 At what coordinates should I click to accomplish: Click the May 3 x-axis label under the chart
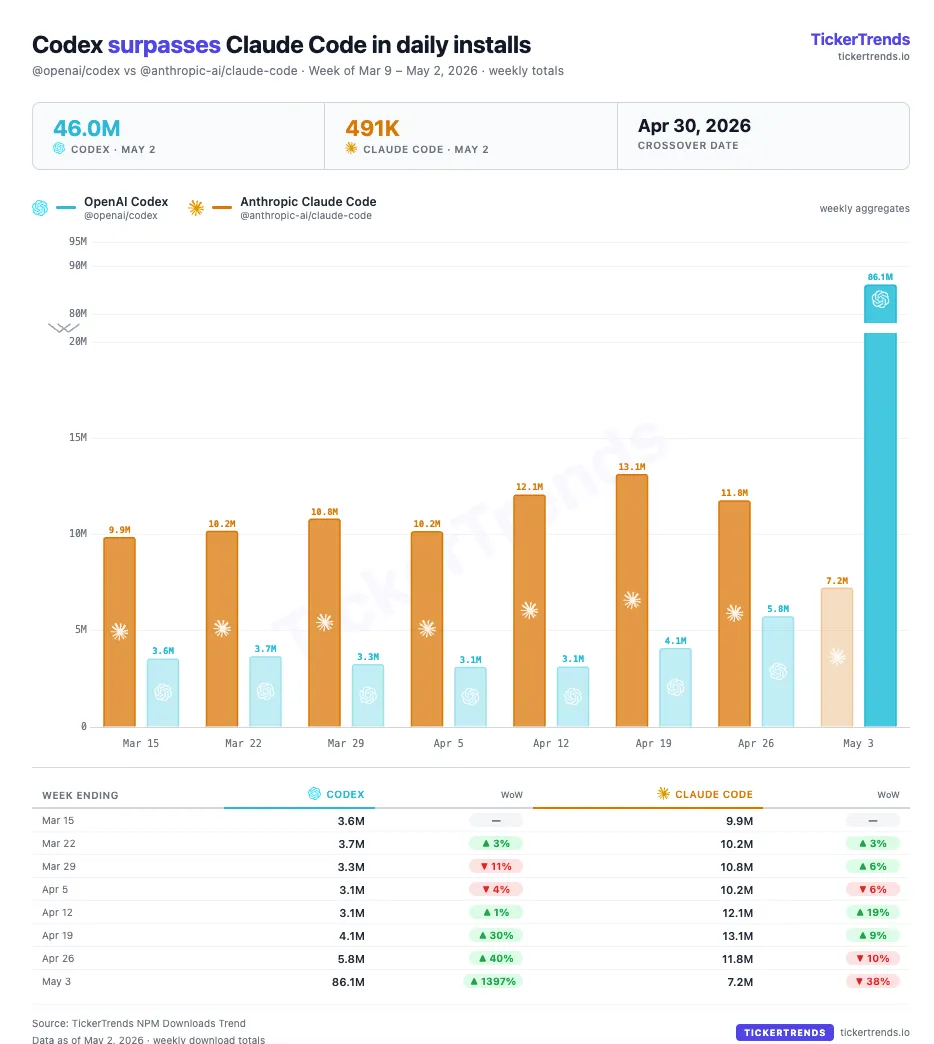(x=858, y=743)
